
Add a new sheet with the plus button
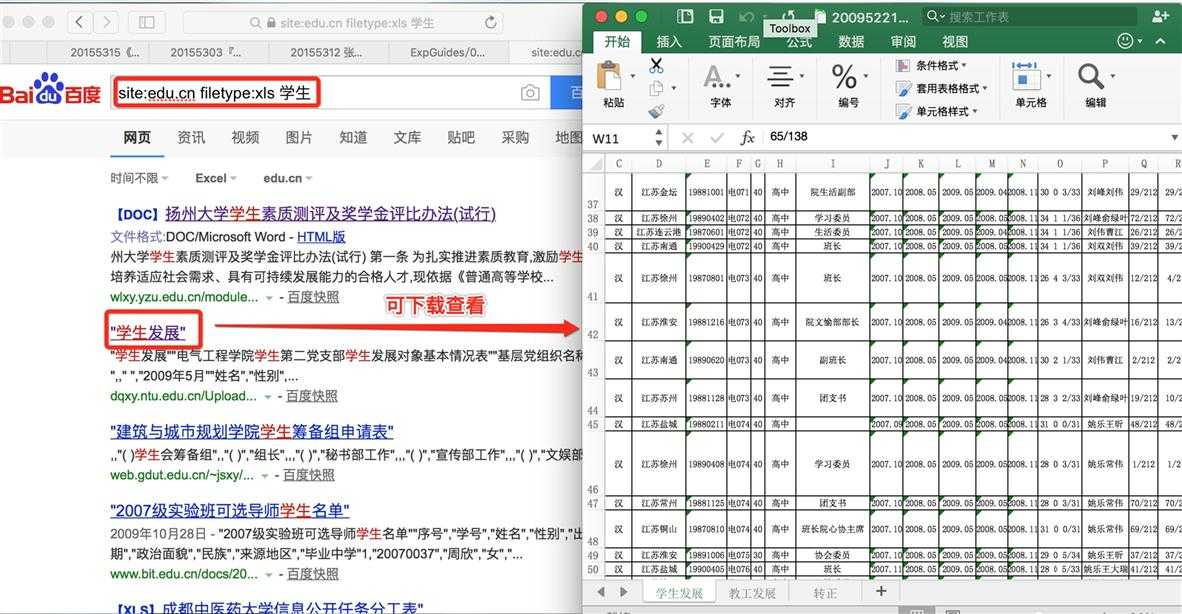[x=880, y=591]
